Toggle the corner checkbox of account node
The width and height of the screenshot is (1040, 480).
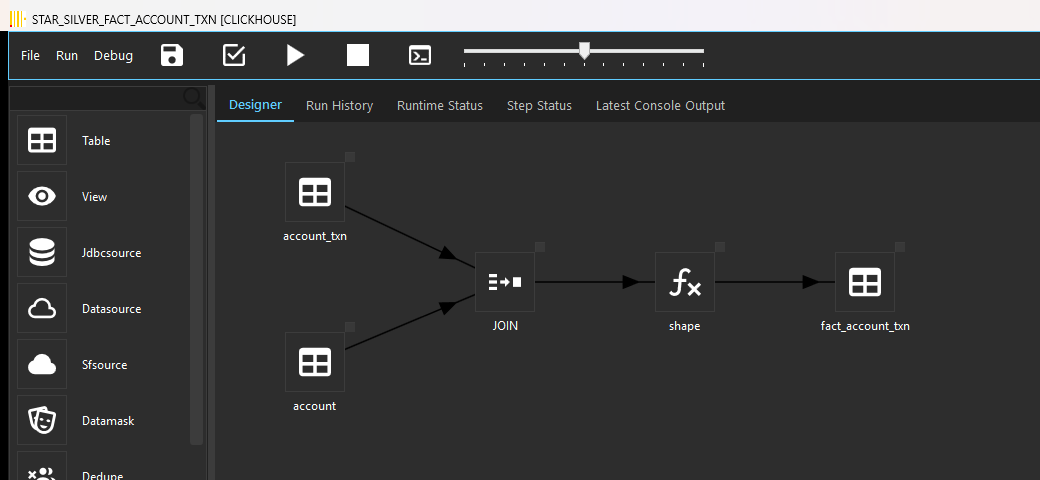350,327
